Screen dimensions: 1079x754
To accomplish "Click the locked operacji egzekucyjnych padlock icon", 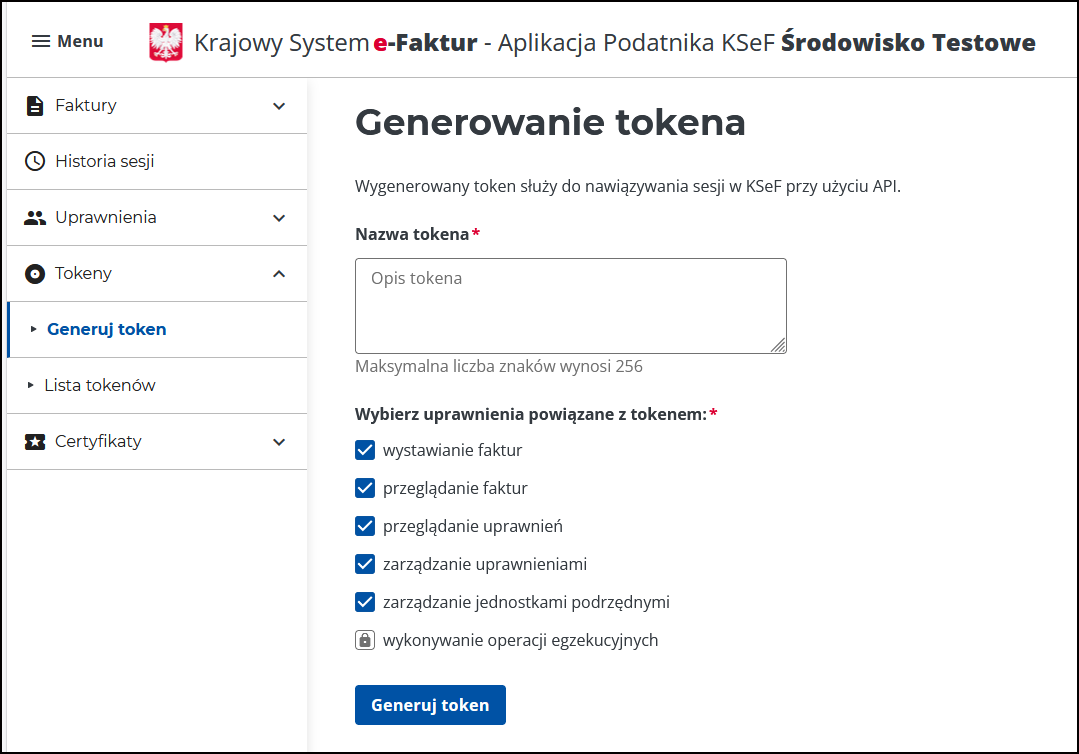I will (x=364, y=640).
